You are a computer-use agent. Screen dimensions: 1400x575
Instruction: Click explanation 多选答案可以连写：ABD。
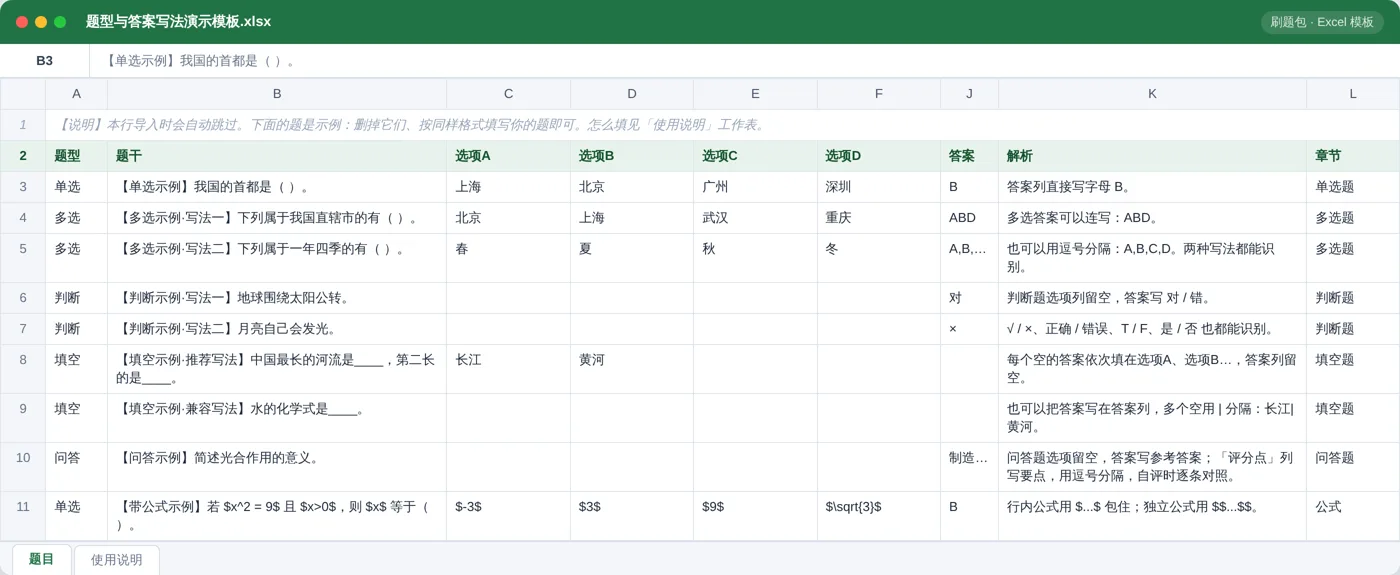click(1152, 218)
